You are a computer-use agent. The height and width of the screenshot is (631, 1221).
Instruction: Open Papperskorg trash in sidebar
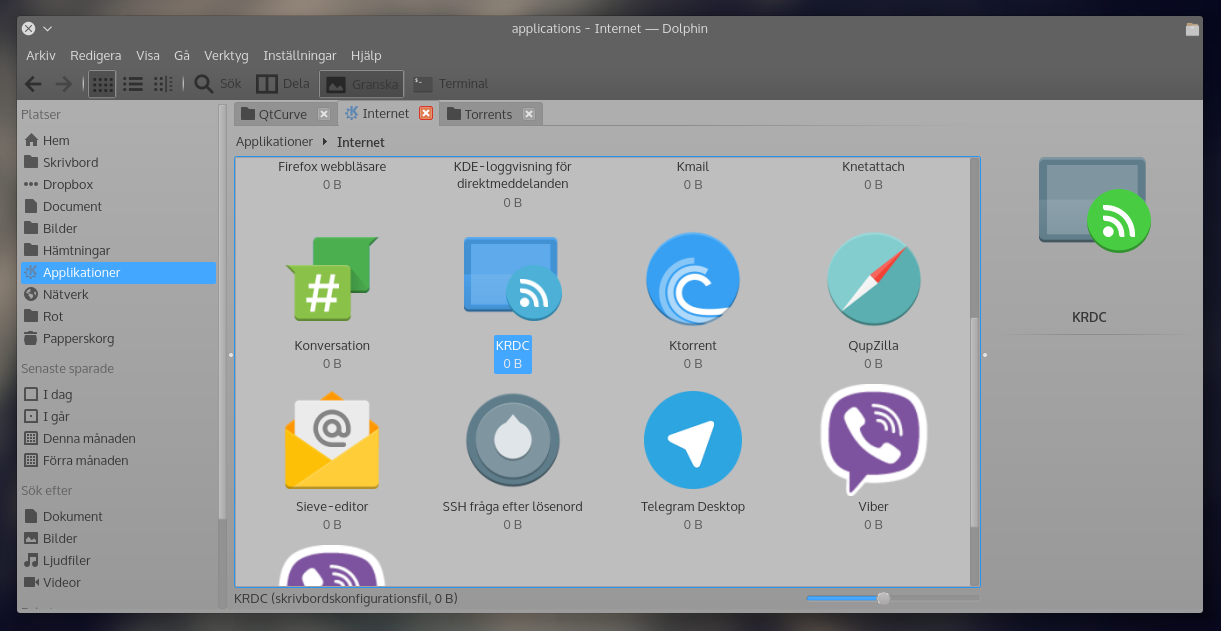click(118, 339)
